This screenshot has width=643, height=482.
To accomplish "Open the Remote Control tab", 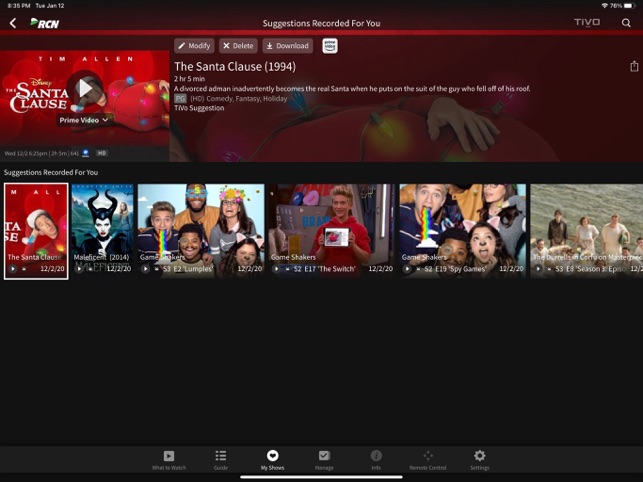I will point(428,460).
